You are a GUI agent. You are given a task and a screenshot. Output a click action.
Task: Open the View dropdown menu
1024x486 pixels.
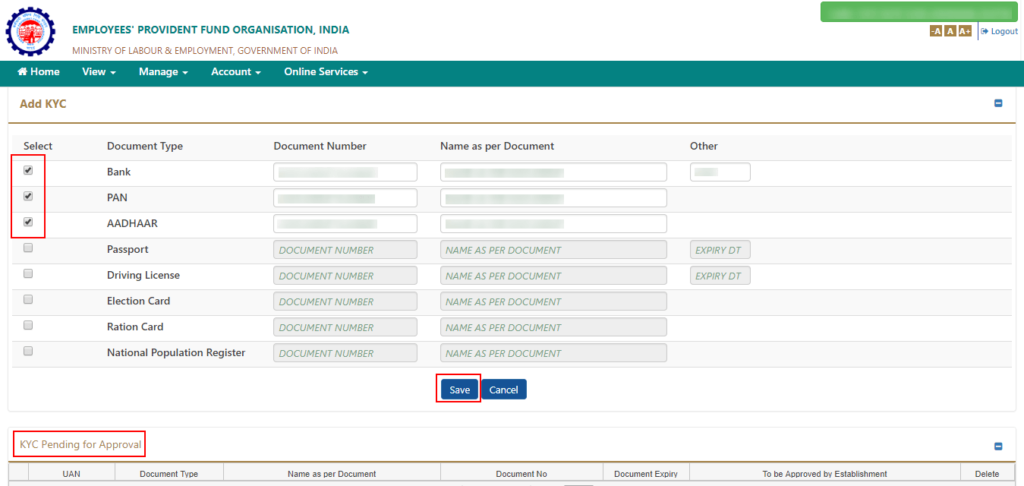pos(99,72)
